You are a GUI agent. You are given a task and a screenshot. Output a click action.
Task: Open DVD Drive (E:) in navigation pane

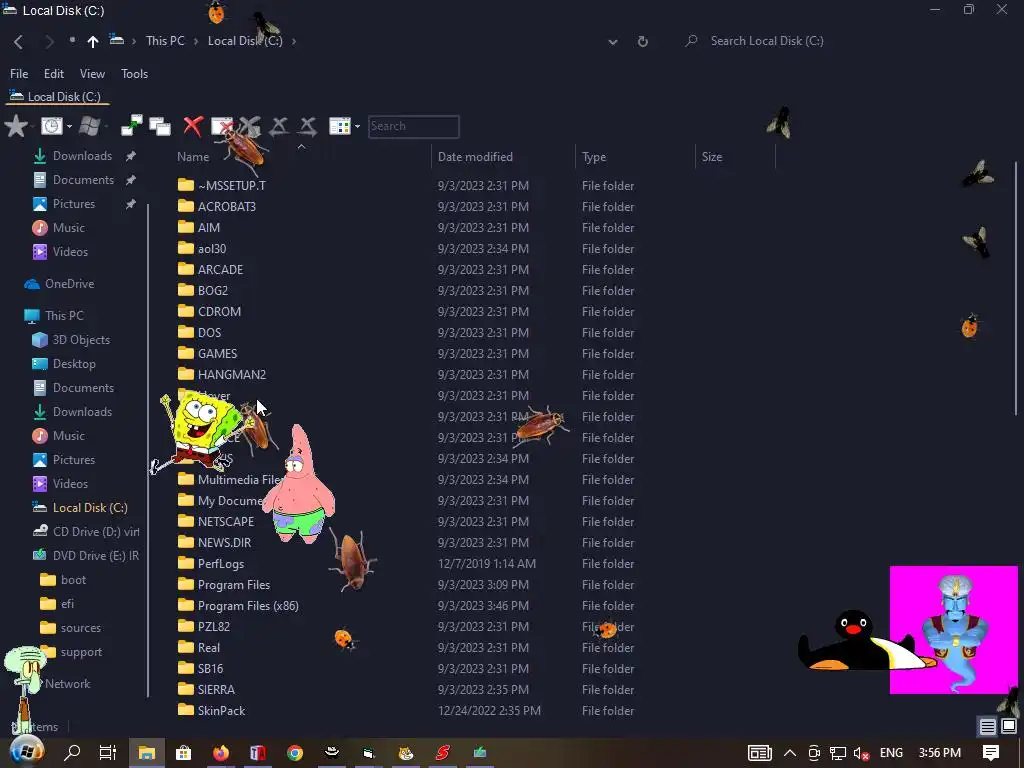(86, 556)
